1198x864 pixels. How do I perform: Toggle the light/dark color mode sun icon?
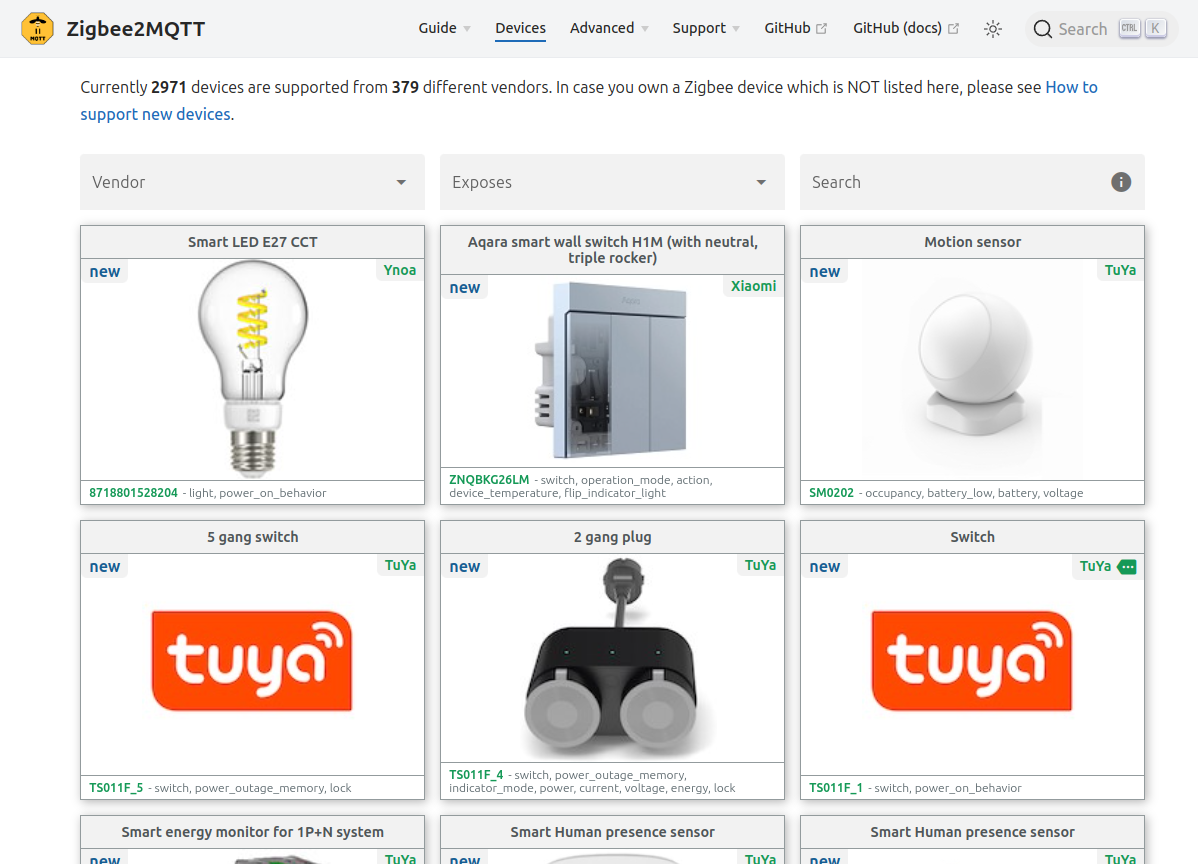click(x=992, y=29)
